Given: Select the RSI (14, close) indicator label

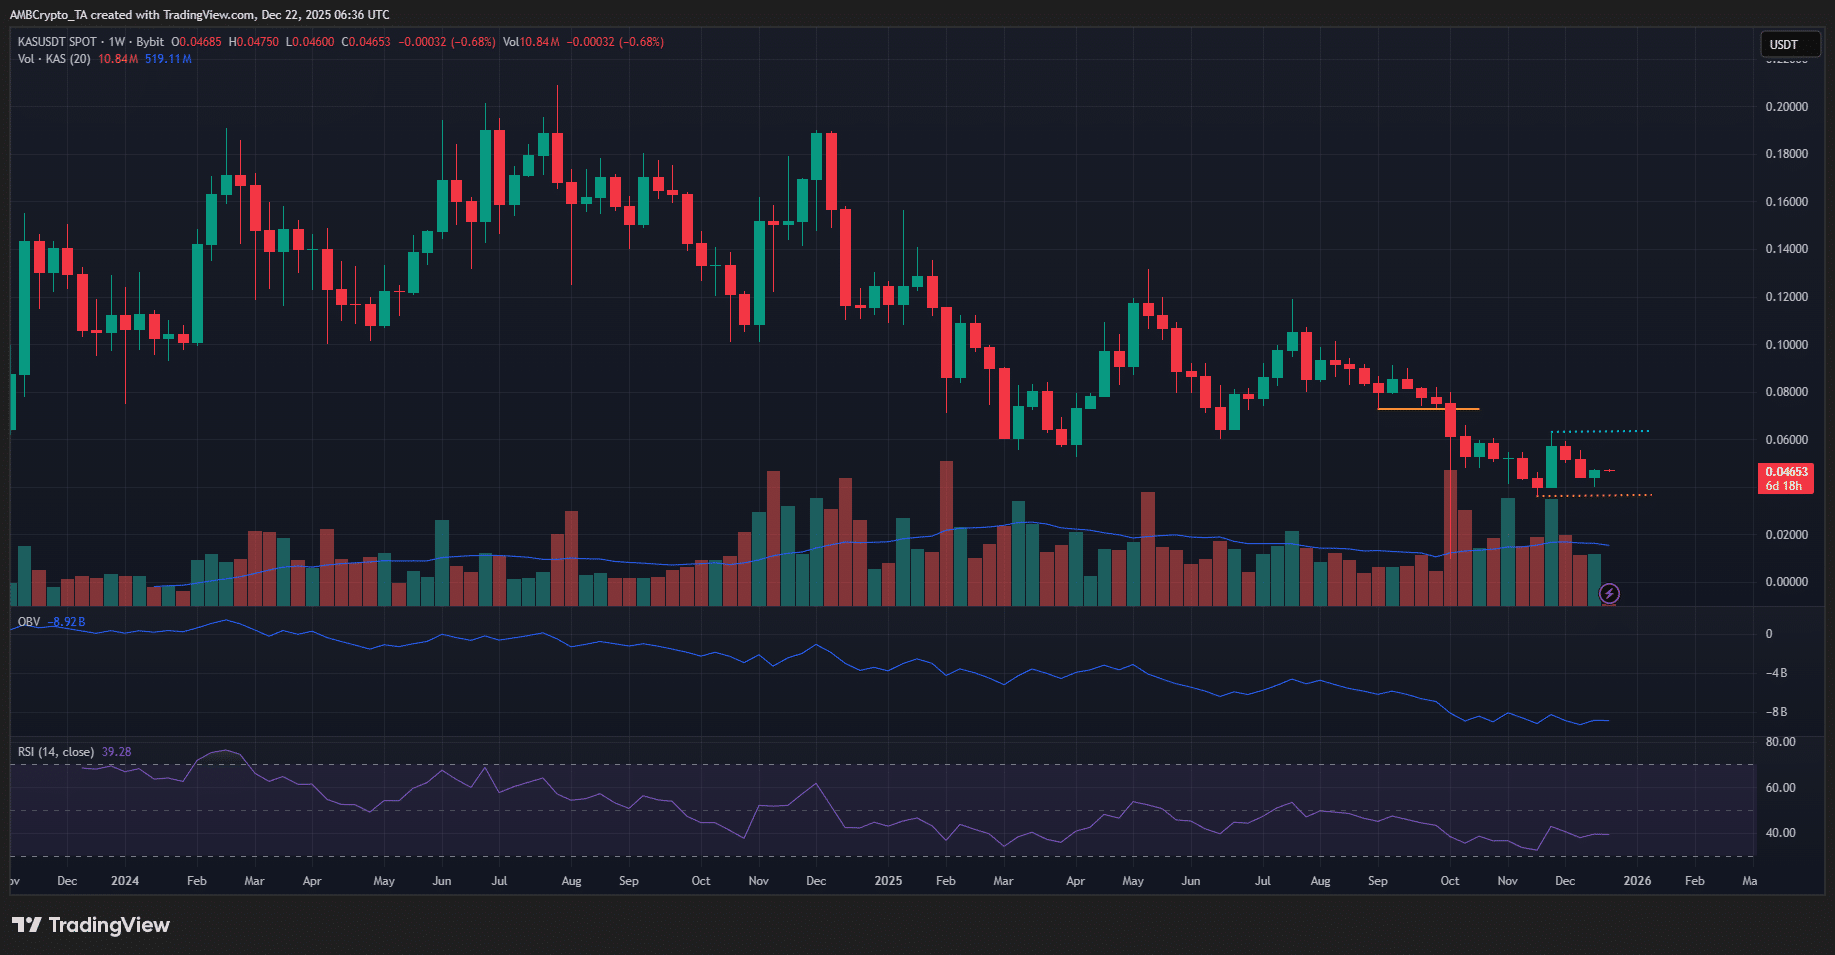Looking at the screenshot, I should (56, 752).
